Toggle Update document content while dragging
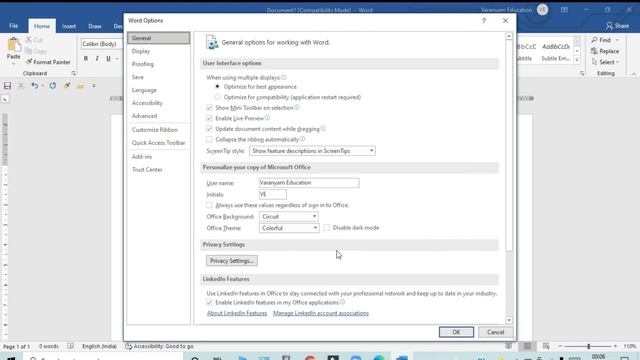Image resolution: width=640 pixels, height=360 pixels. pos(209,129)
